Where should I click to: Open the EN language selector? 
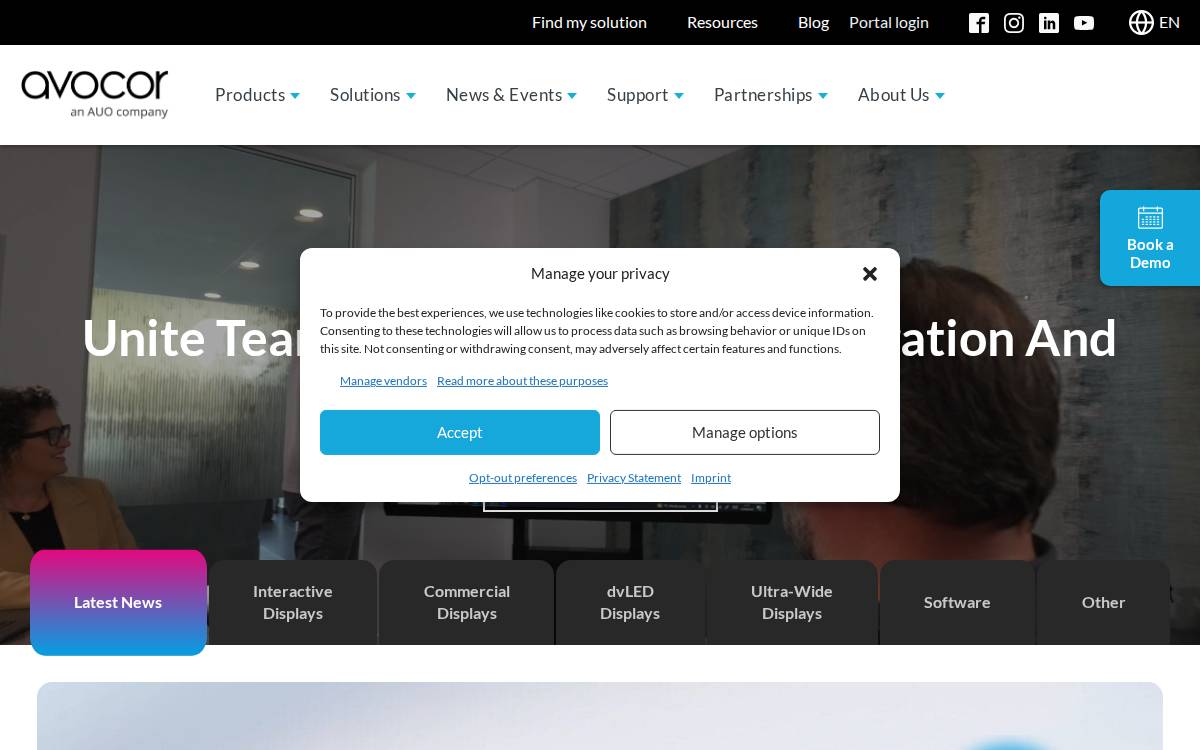(x=1169, y=22)
